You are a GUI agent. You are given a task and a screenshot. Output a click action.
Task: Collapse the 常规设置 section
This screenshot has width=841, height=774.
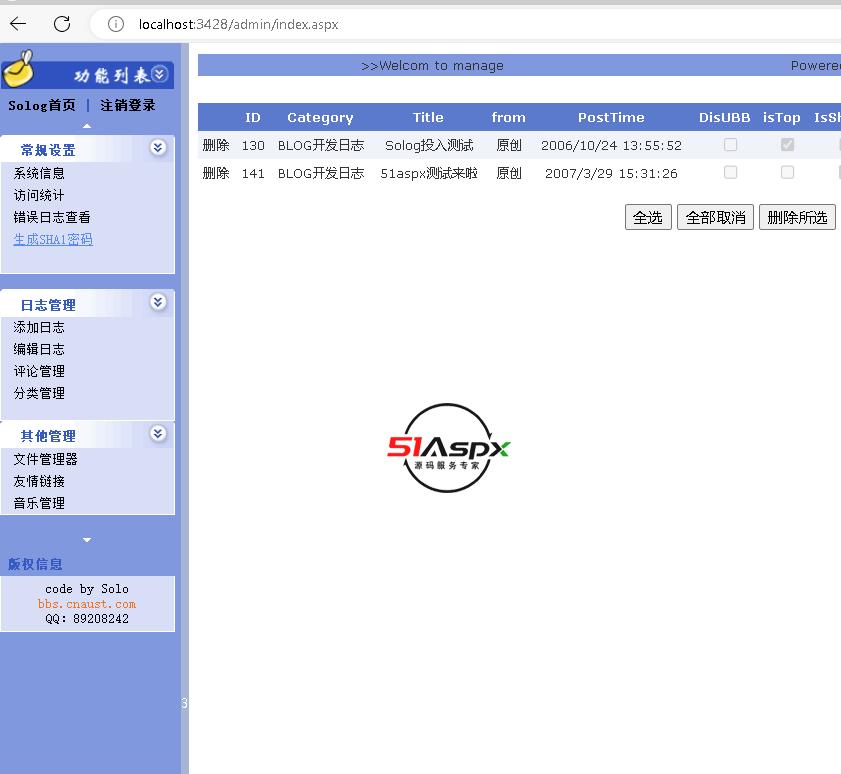click(158, 148)
